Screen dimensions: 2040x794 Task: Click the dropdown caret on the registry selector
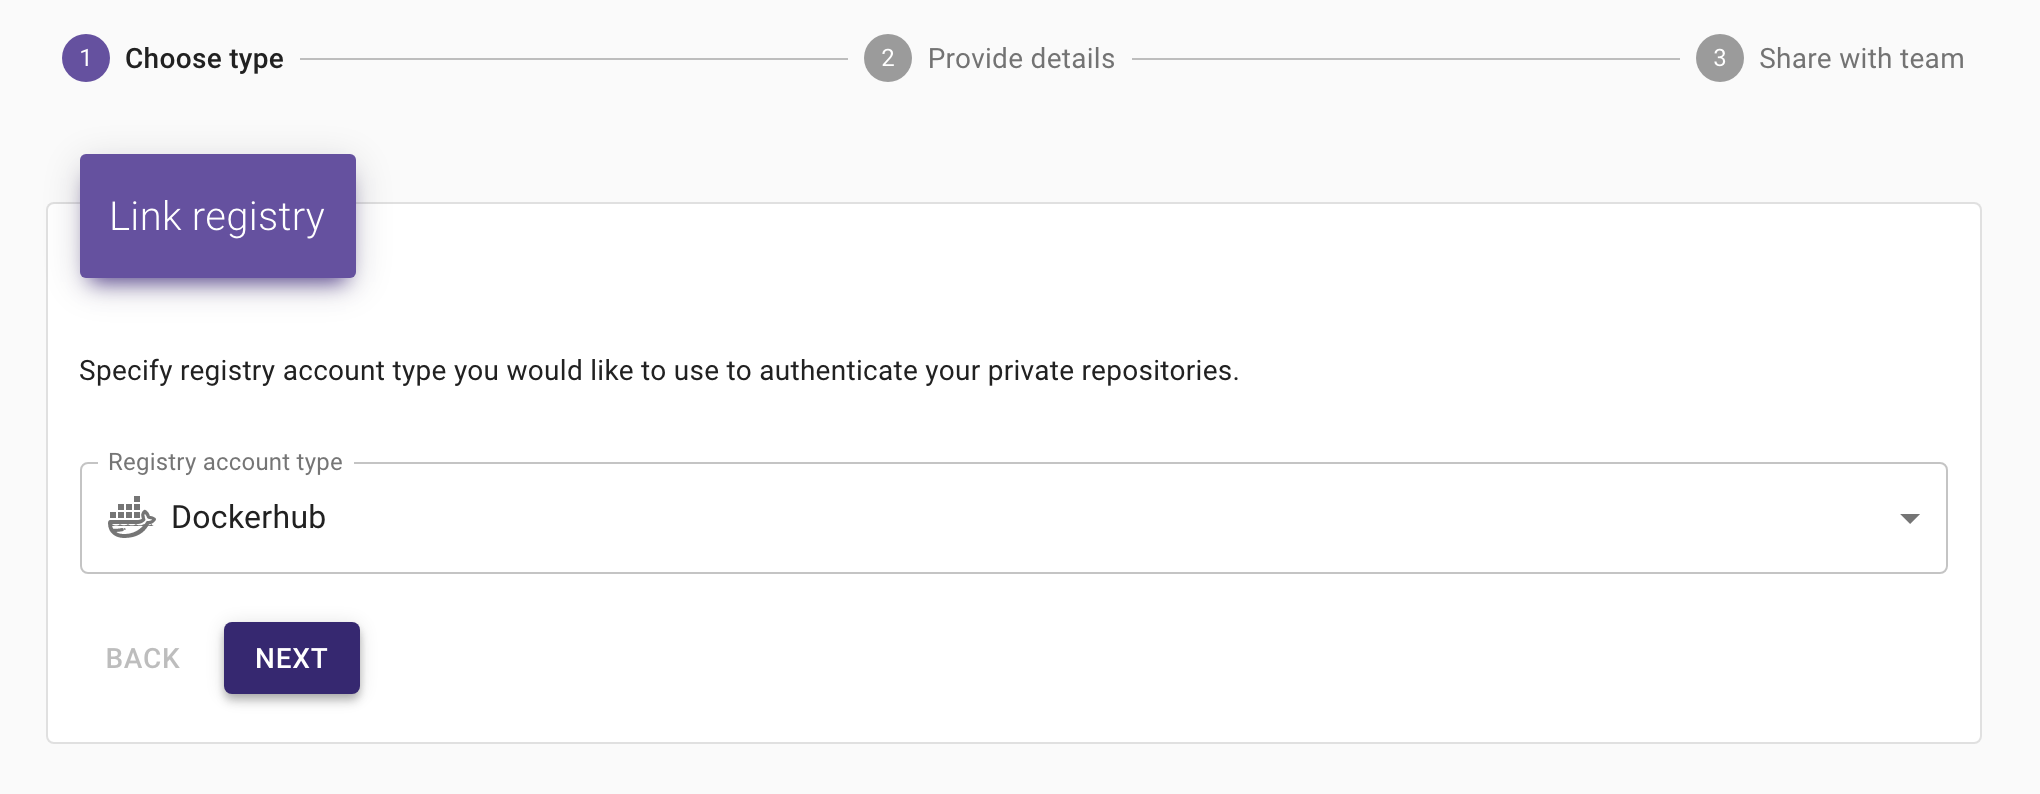1910,517
